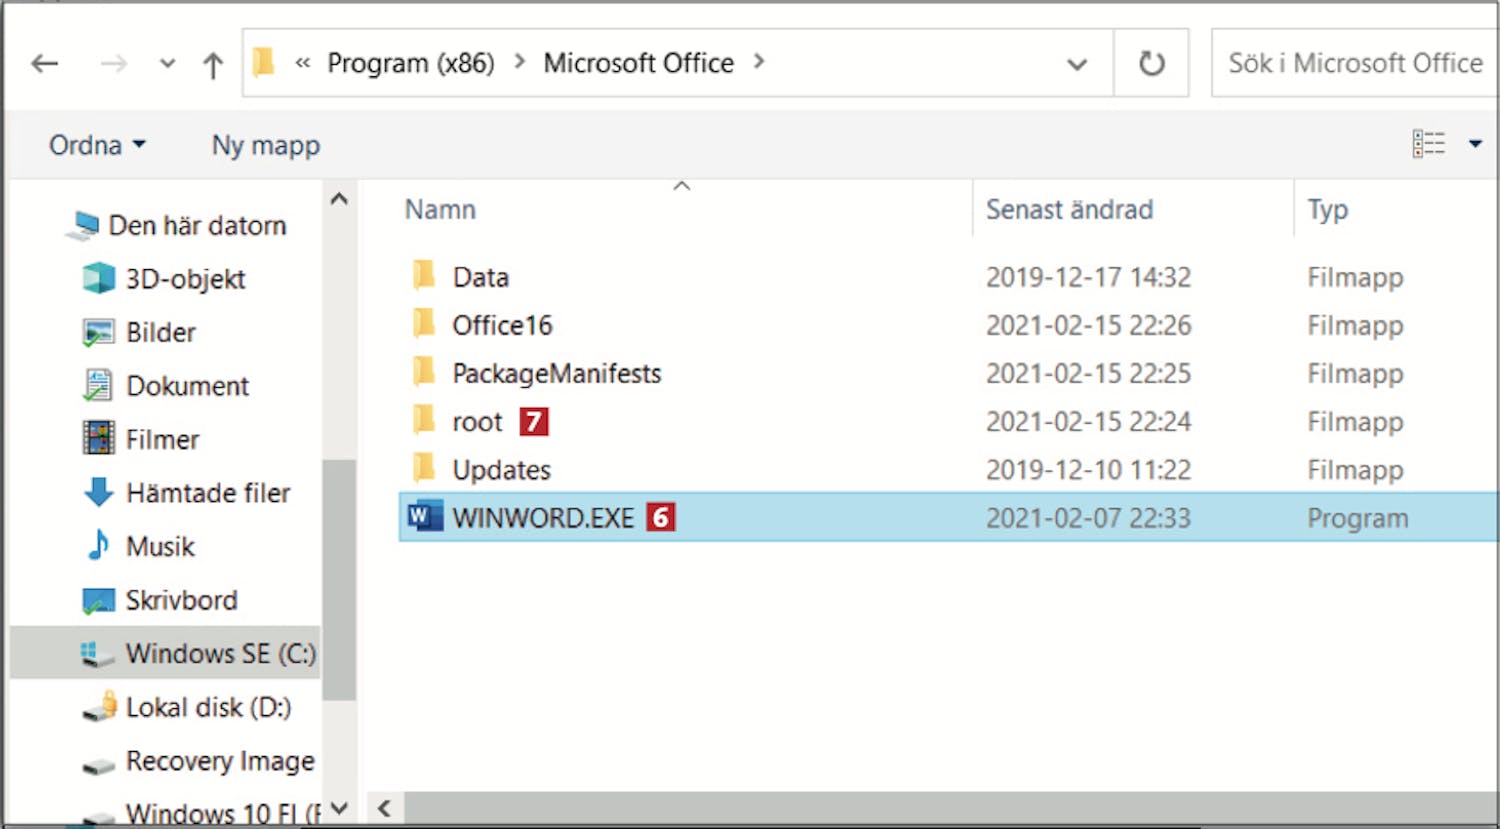This screenshot has width=1500, height=829.
Task: Click the Musik note icon
Action: [x=99, y=545]
